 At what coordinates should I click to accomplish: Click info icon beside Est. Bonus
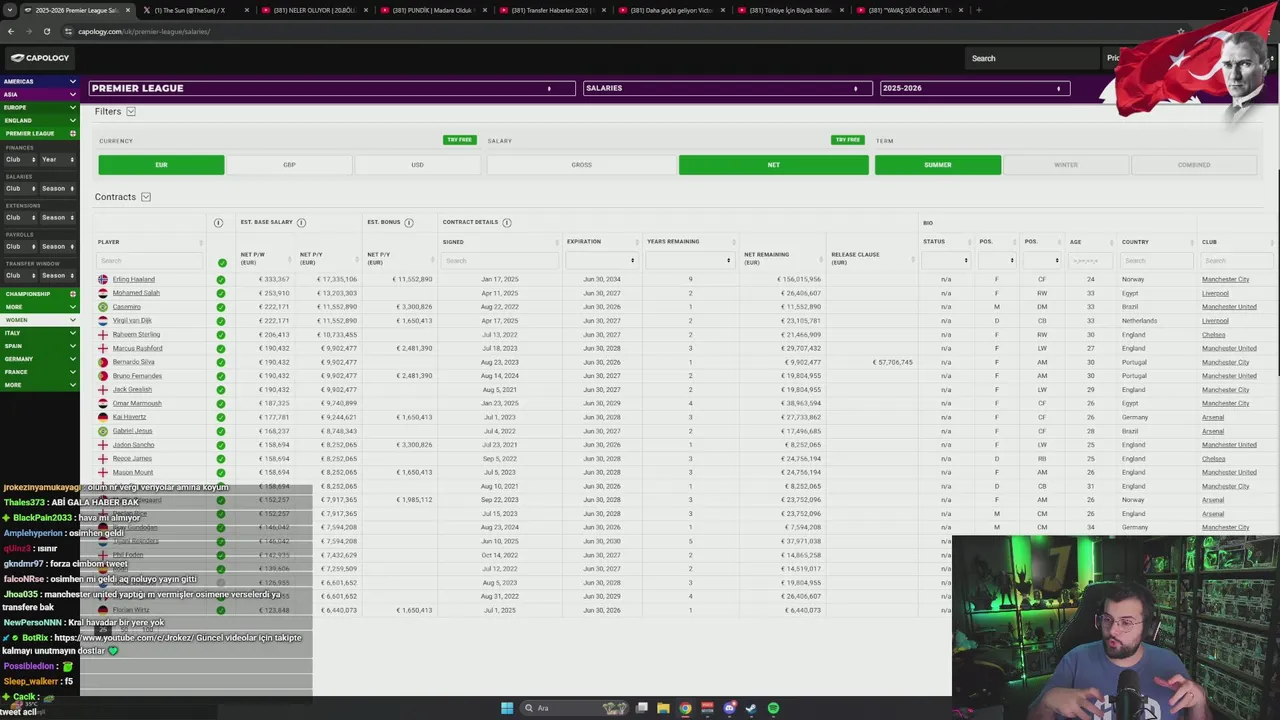click(x=411, y=222)
